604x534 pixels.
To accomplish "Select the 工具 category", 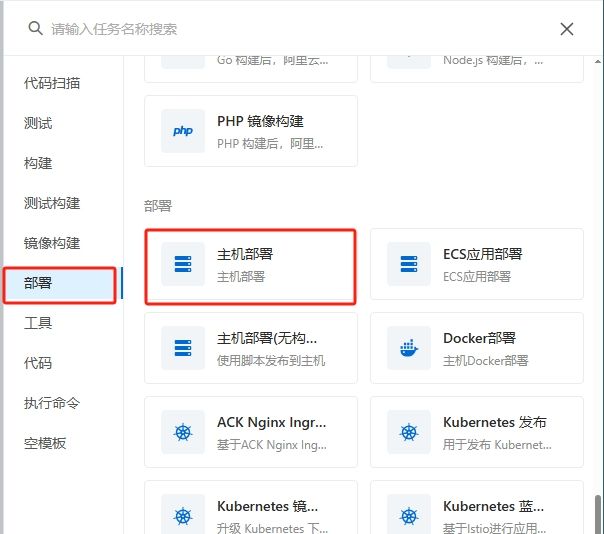I will (38, 323).
